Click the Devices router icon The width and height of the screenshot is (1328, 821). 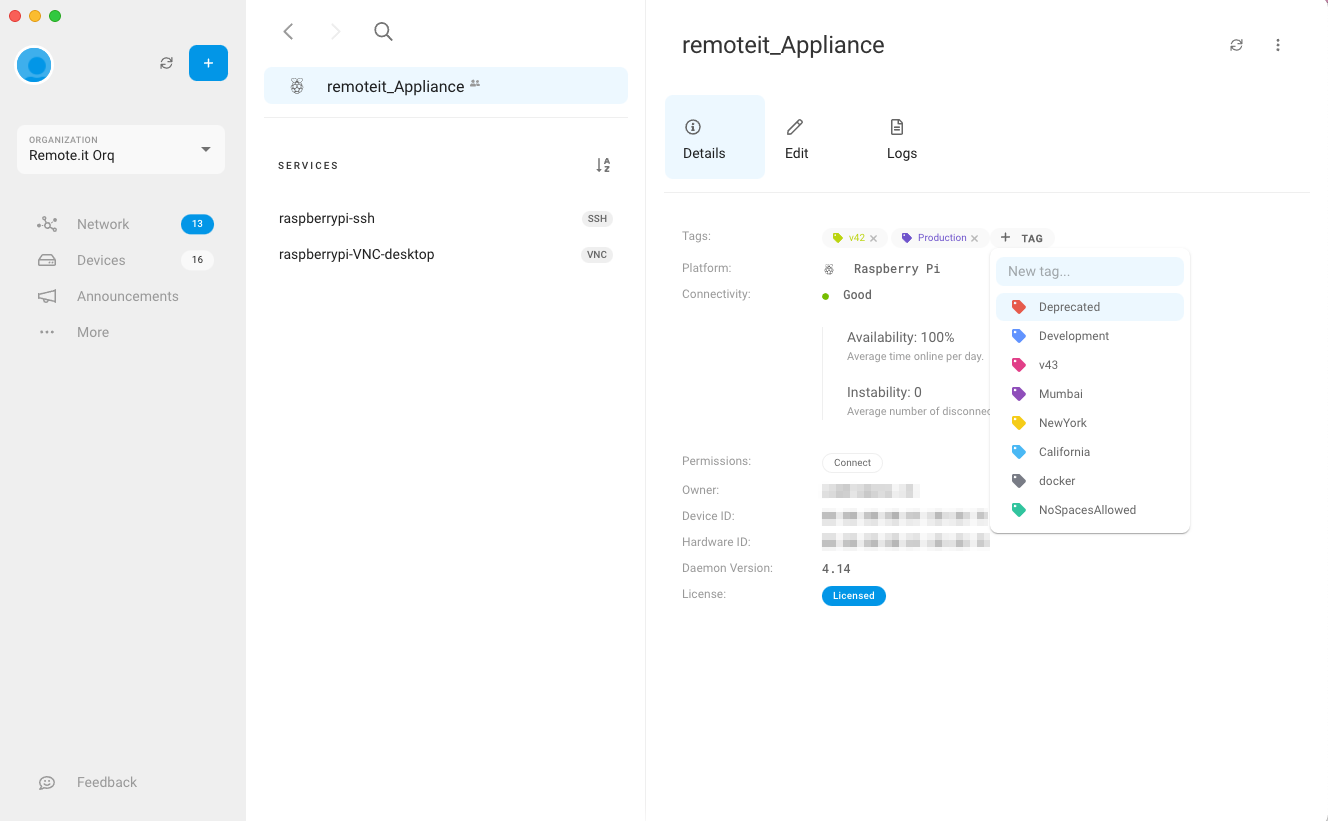coord(47,260)
